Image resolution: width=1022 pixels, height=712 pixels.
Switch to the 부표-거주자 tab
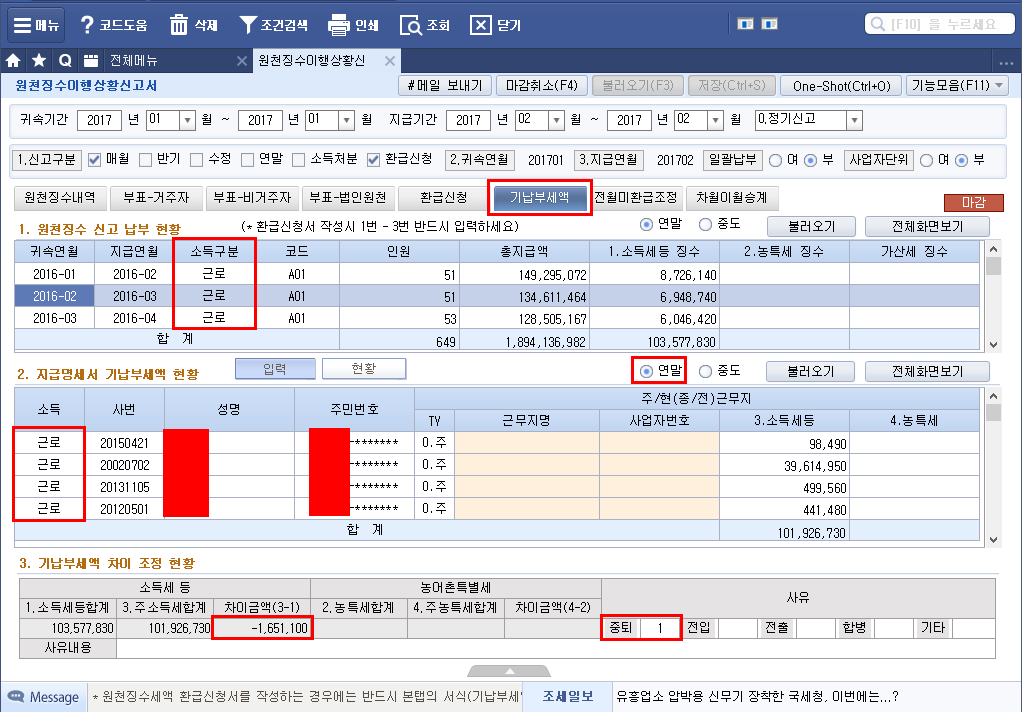click(156, 198)
